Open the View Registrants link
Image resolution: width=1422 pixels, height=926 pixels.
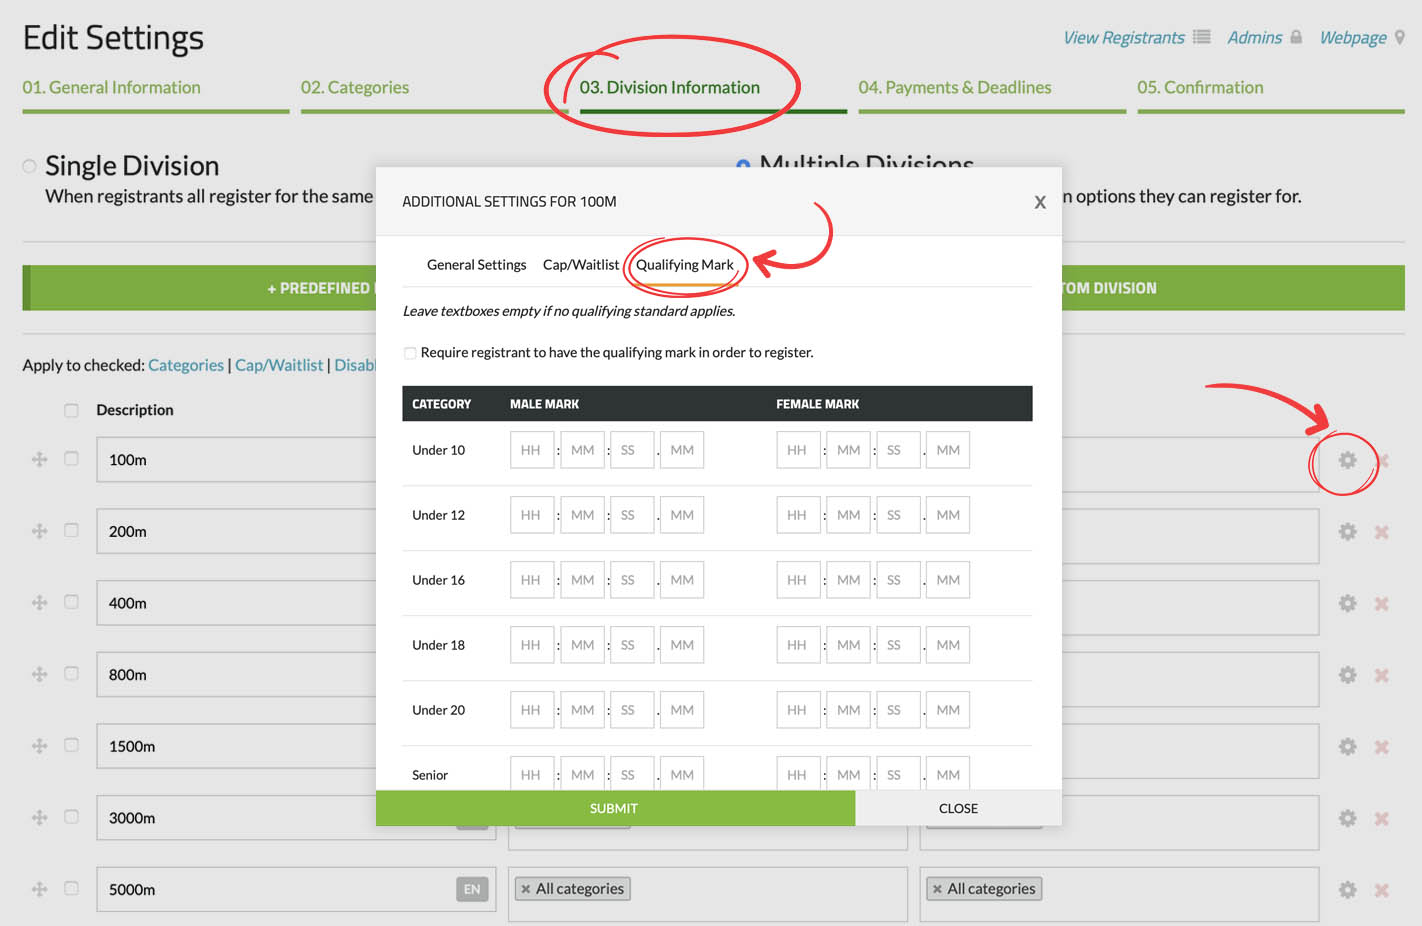click(1123, 38)
